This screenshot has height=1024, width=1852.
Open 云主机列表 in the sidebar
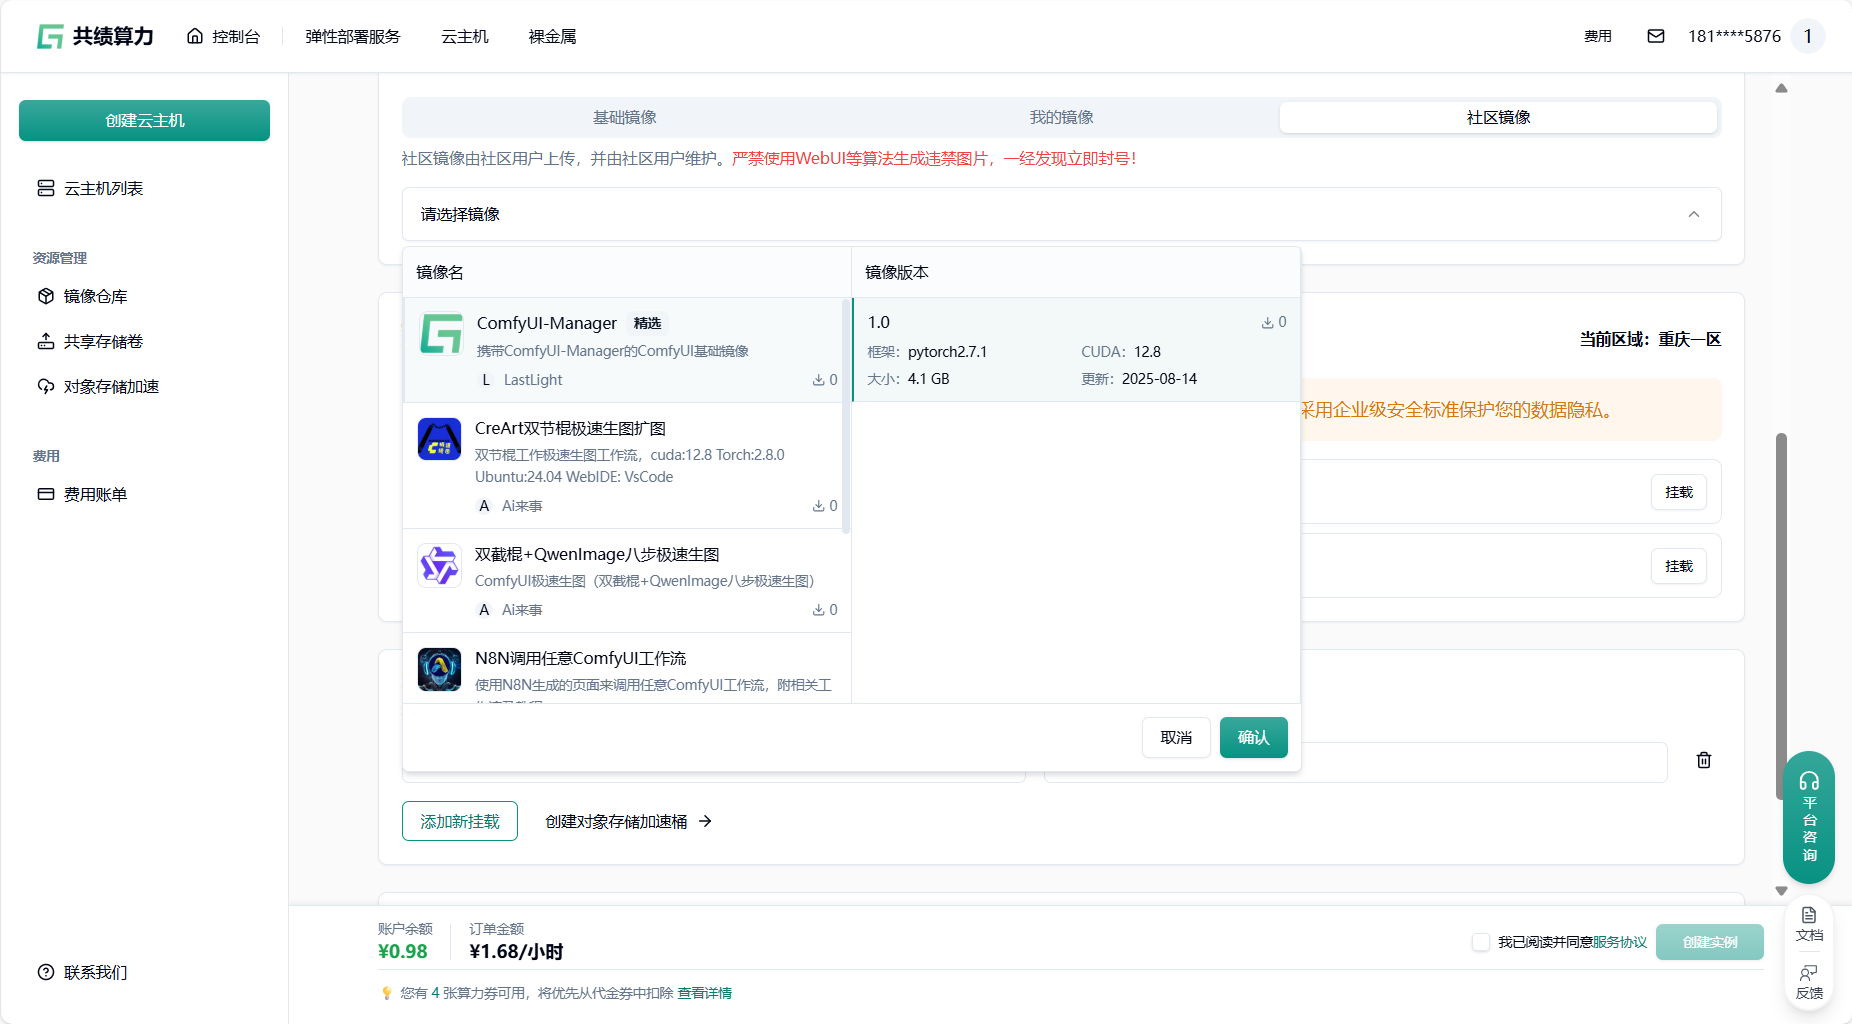tap(90, 188)
